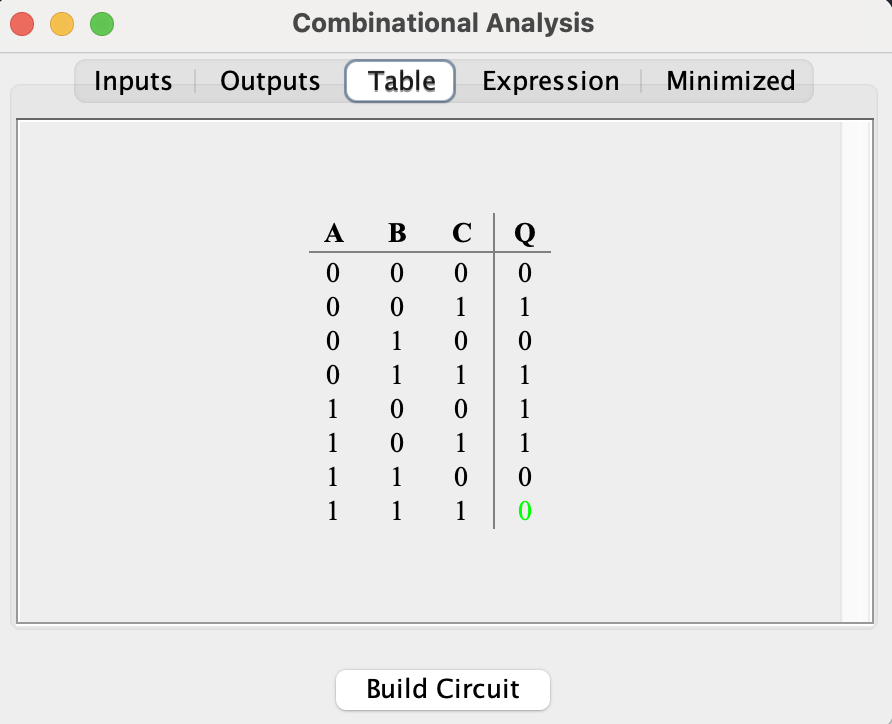Minimize the window with the yellow button
This screenshot has height=724, width=892.
62,23
